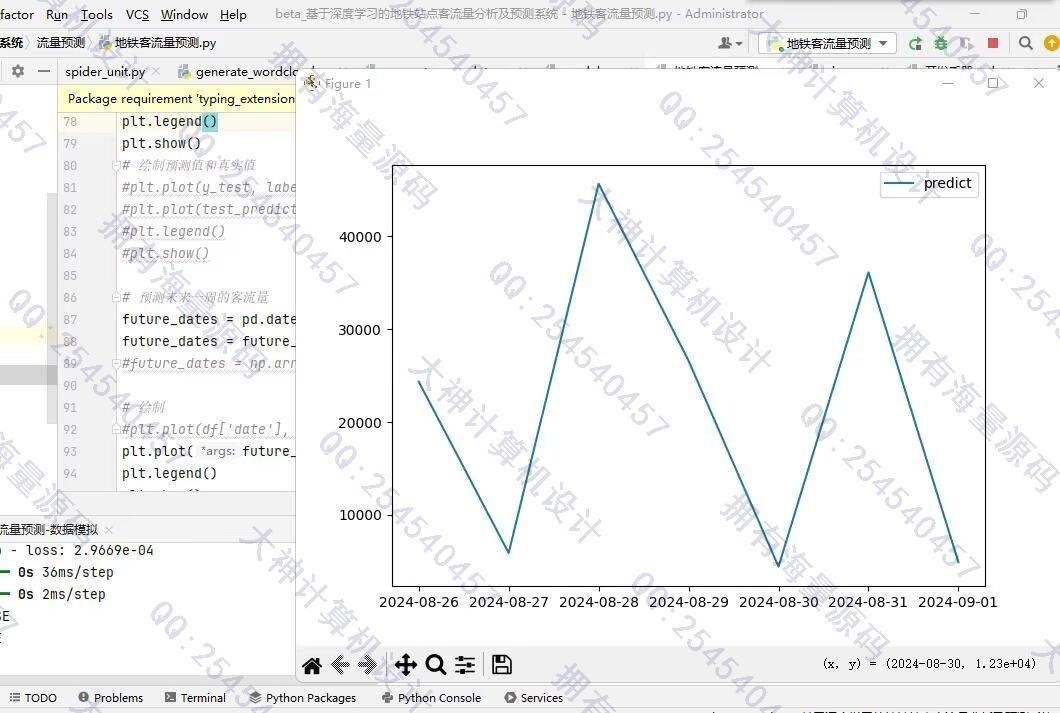Click plt.show() on line 79
This screenshot has height=713, width=1060.
coord(162,143)
